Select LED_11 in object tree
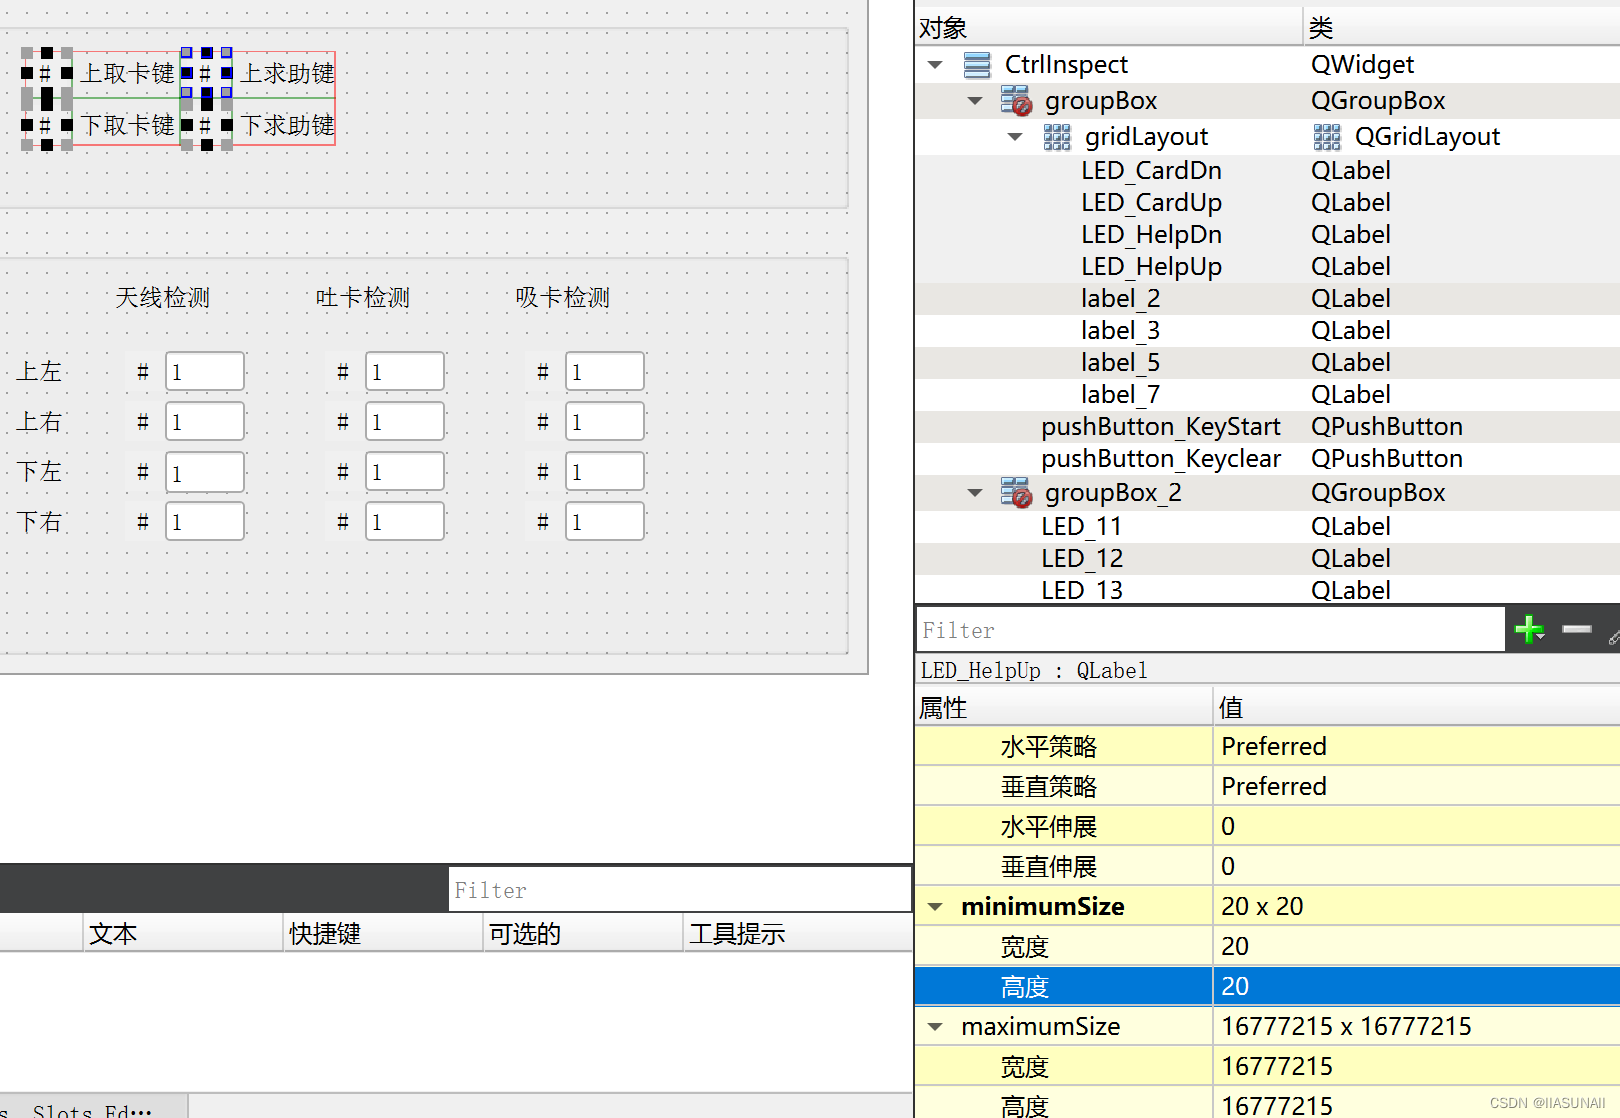 [x=1081, y=527]
